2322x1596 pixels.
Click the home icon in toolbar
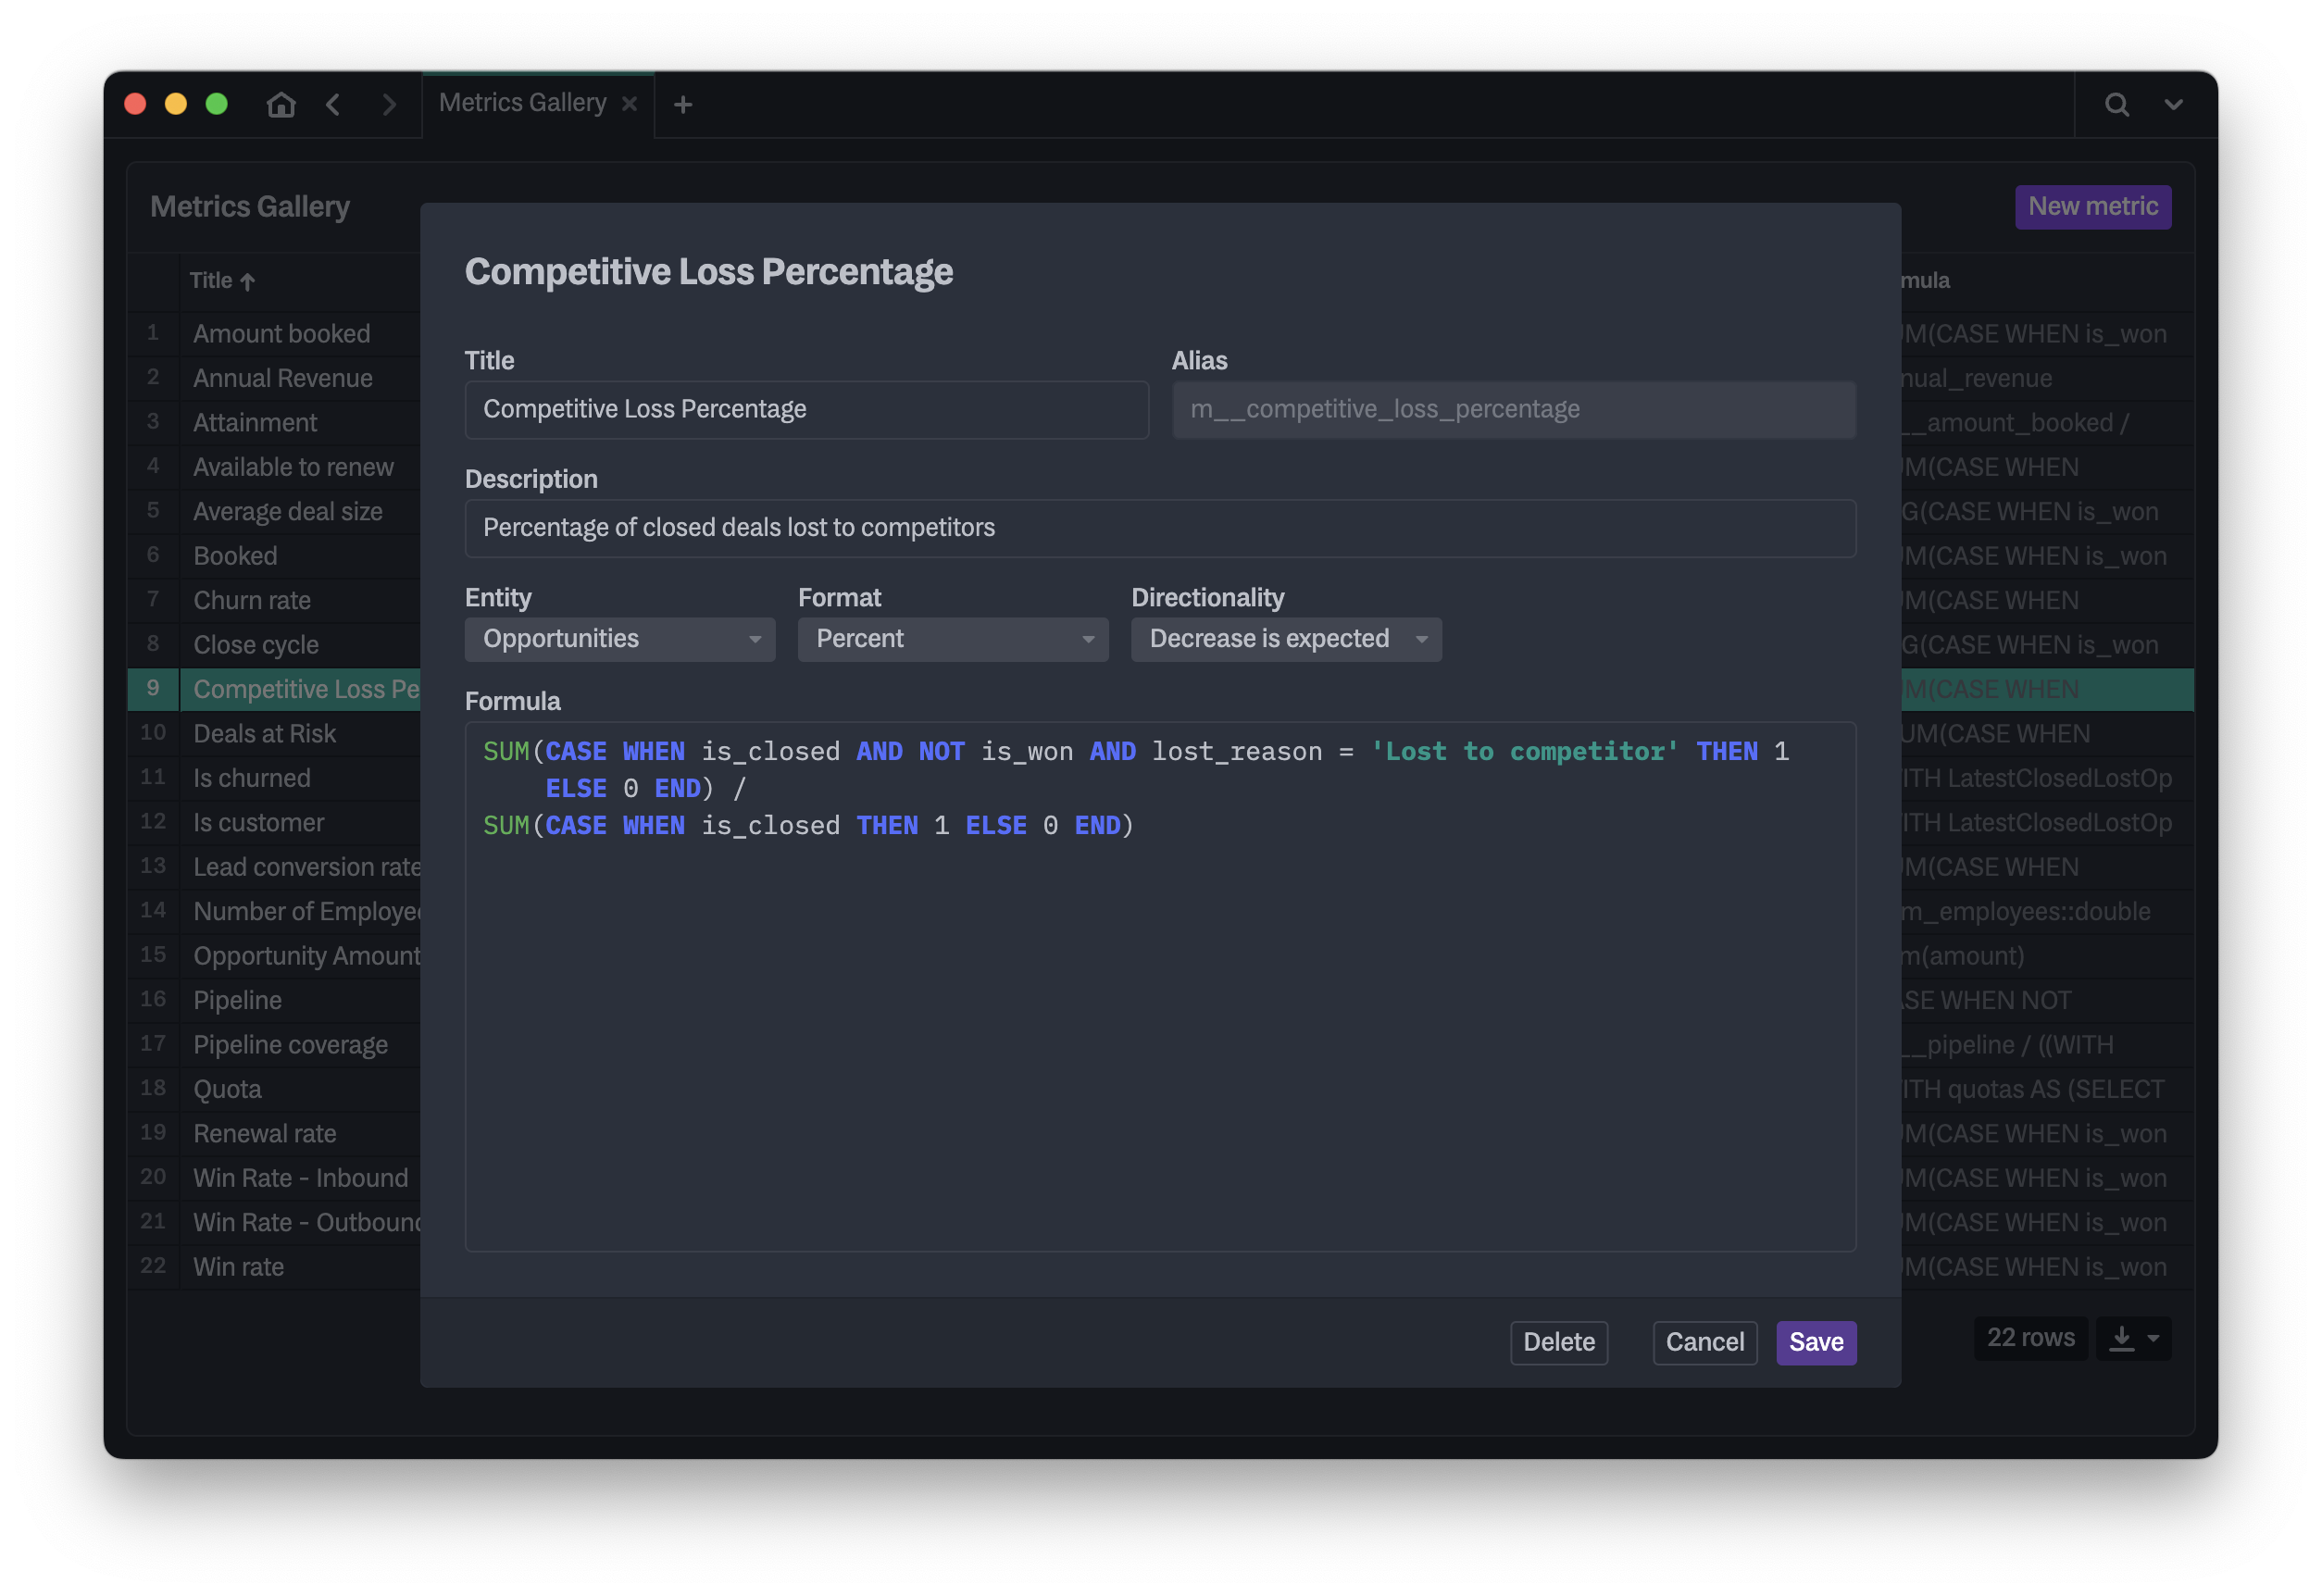click(x=281, y=104)
